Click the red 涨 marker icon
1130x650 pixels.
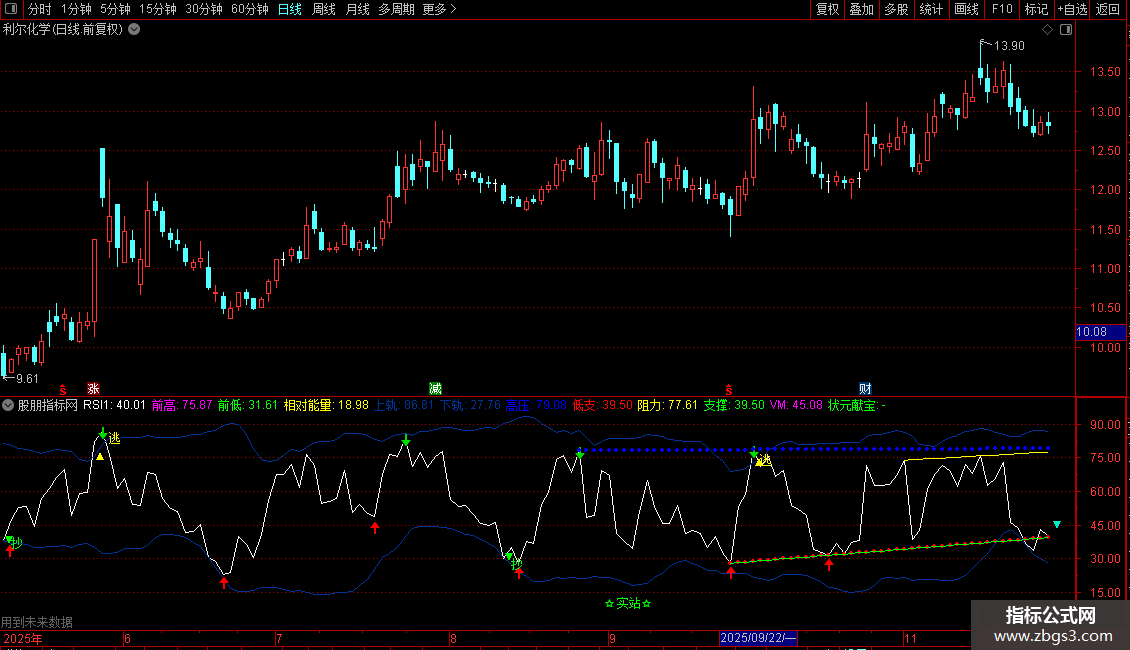coord(93,387)
